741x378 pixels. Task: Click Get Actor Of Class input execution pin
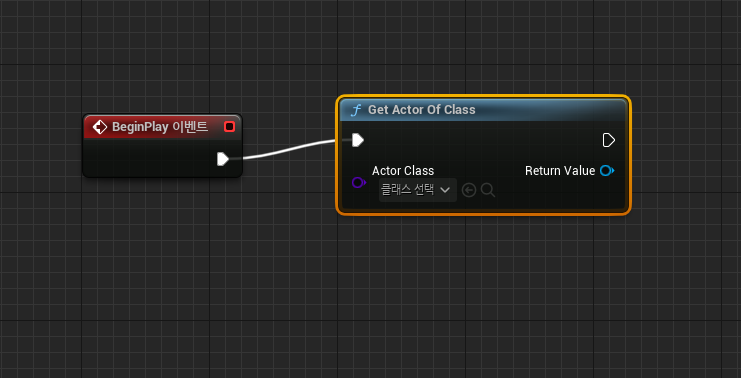pyautogui.click(x=358, y=140)
